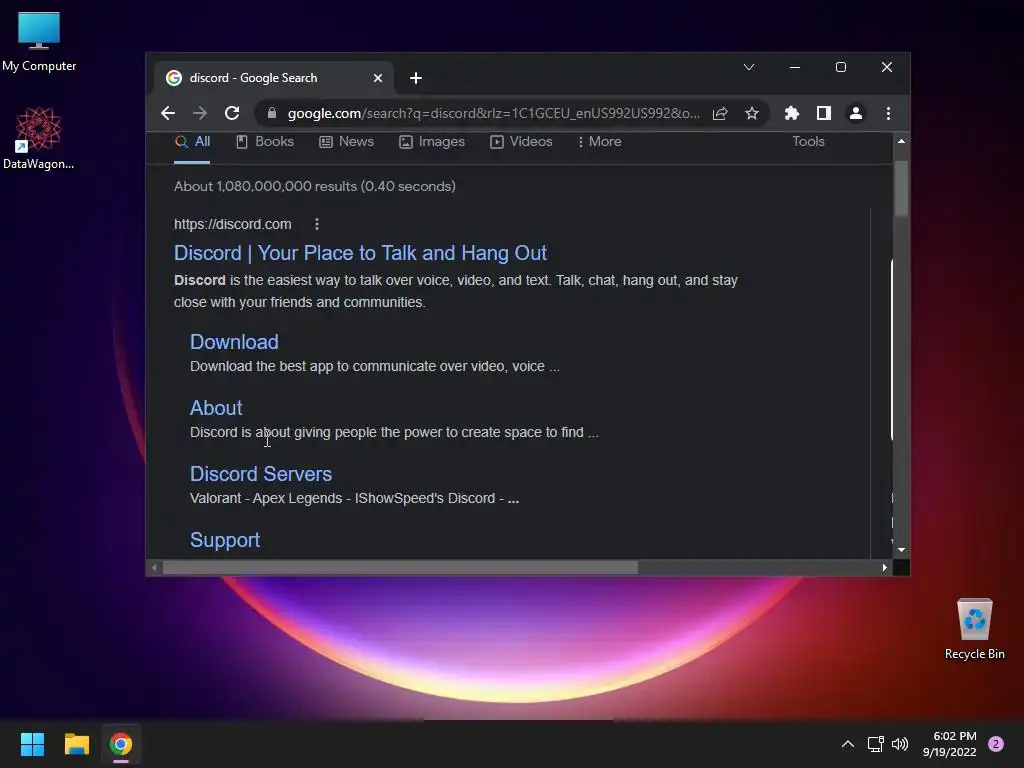The width and height of the screenshot is (1024, 768).
Task: Open the Support sitelink
Action: (x=225, y=539)
